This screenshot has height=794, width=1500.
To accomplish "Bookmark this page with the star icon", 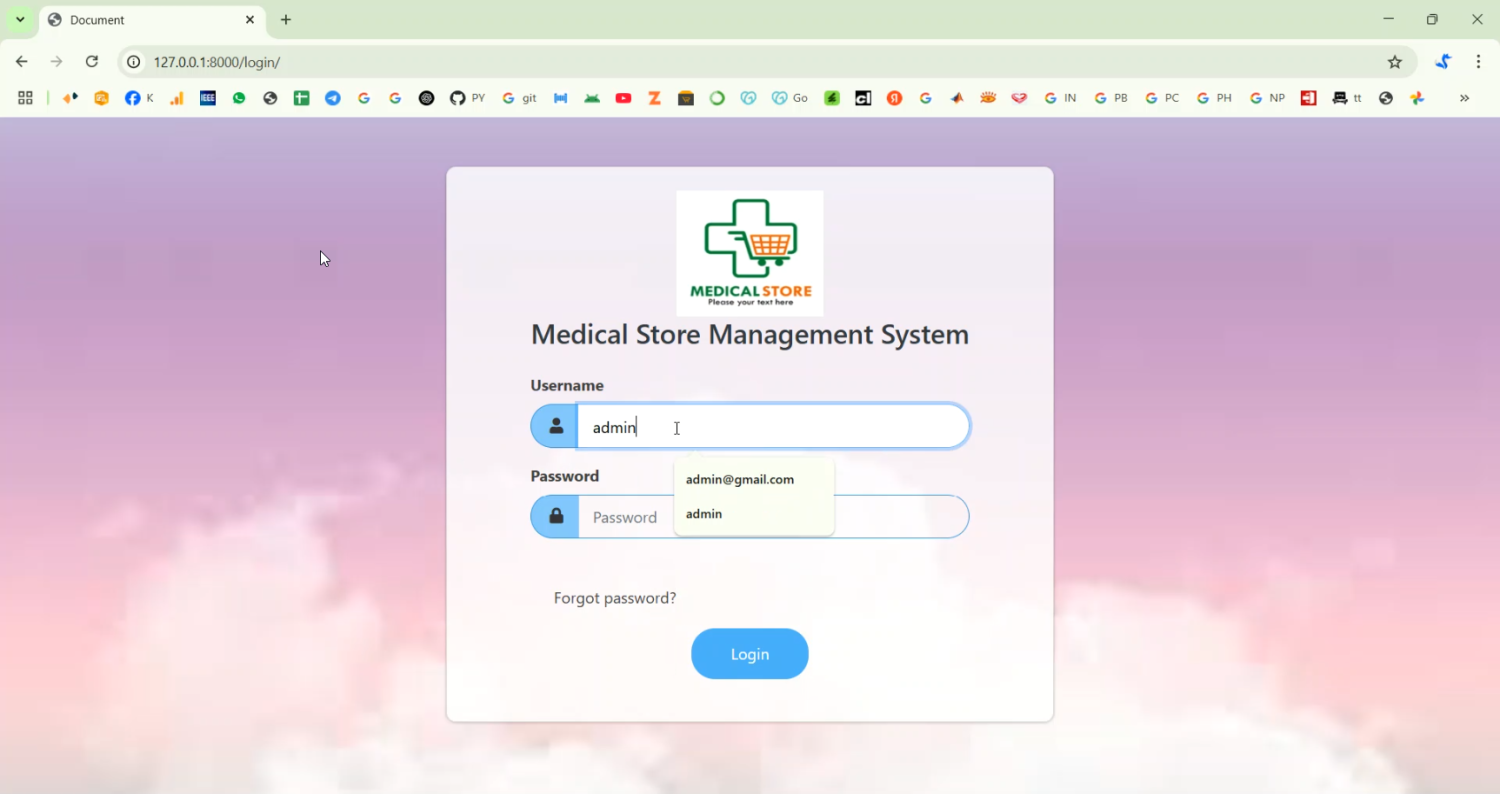I will [x=1395, y=62].
